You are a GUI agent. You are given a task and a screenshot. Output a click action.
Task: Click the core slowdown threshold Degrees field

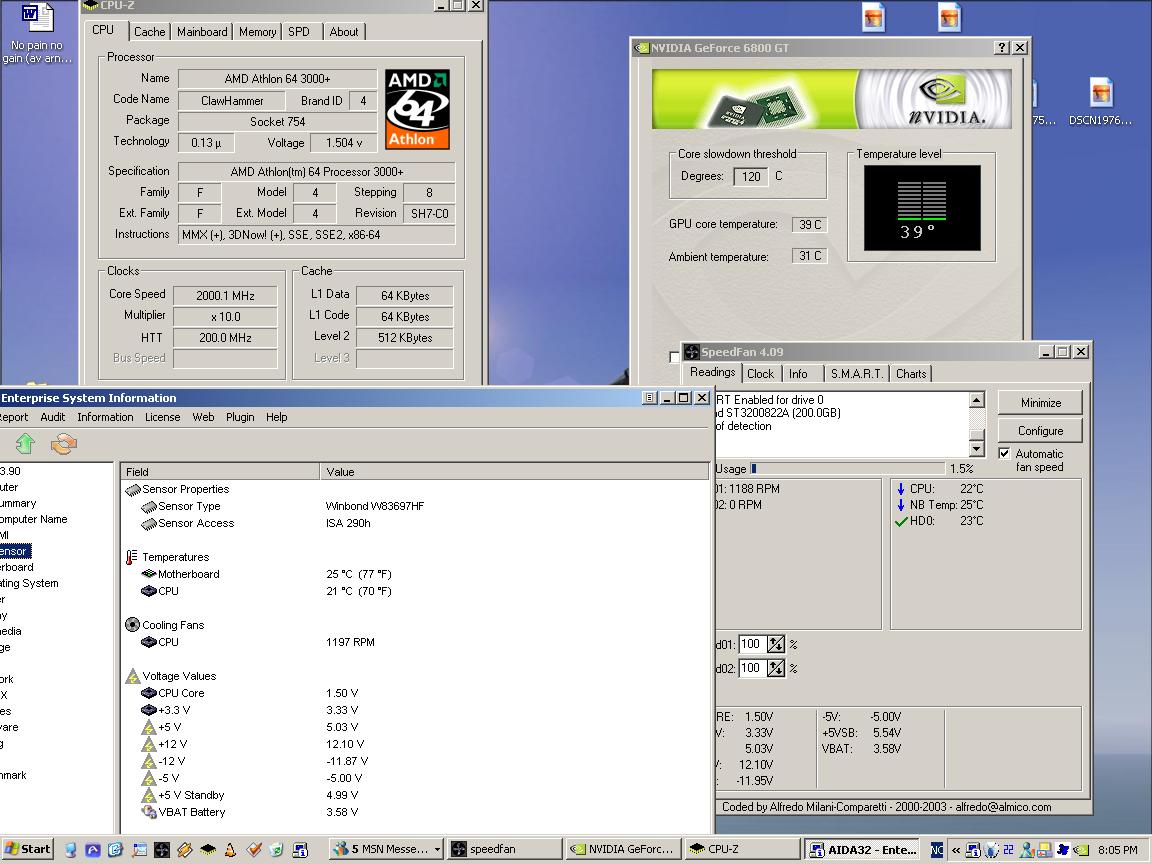coord(751,176)
